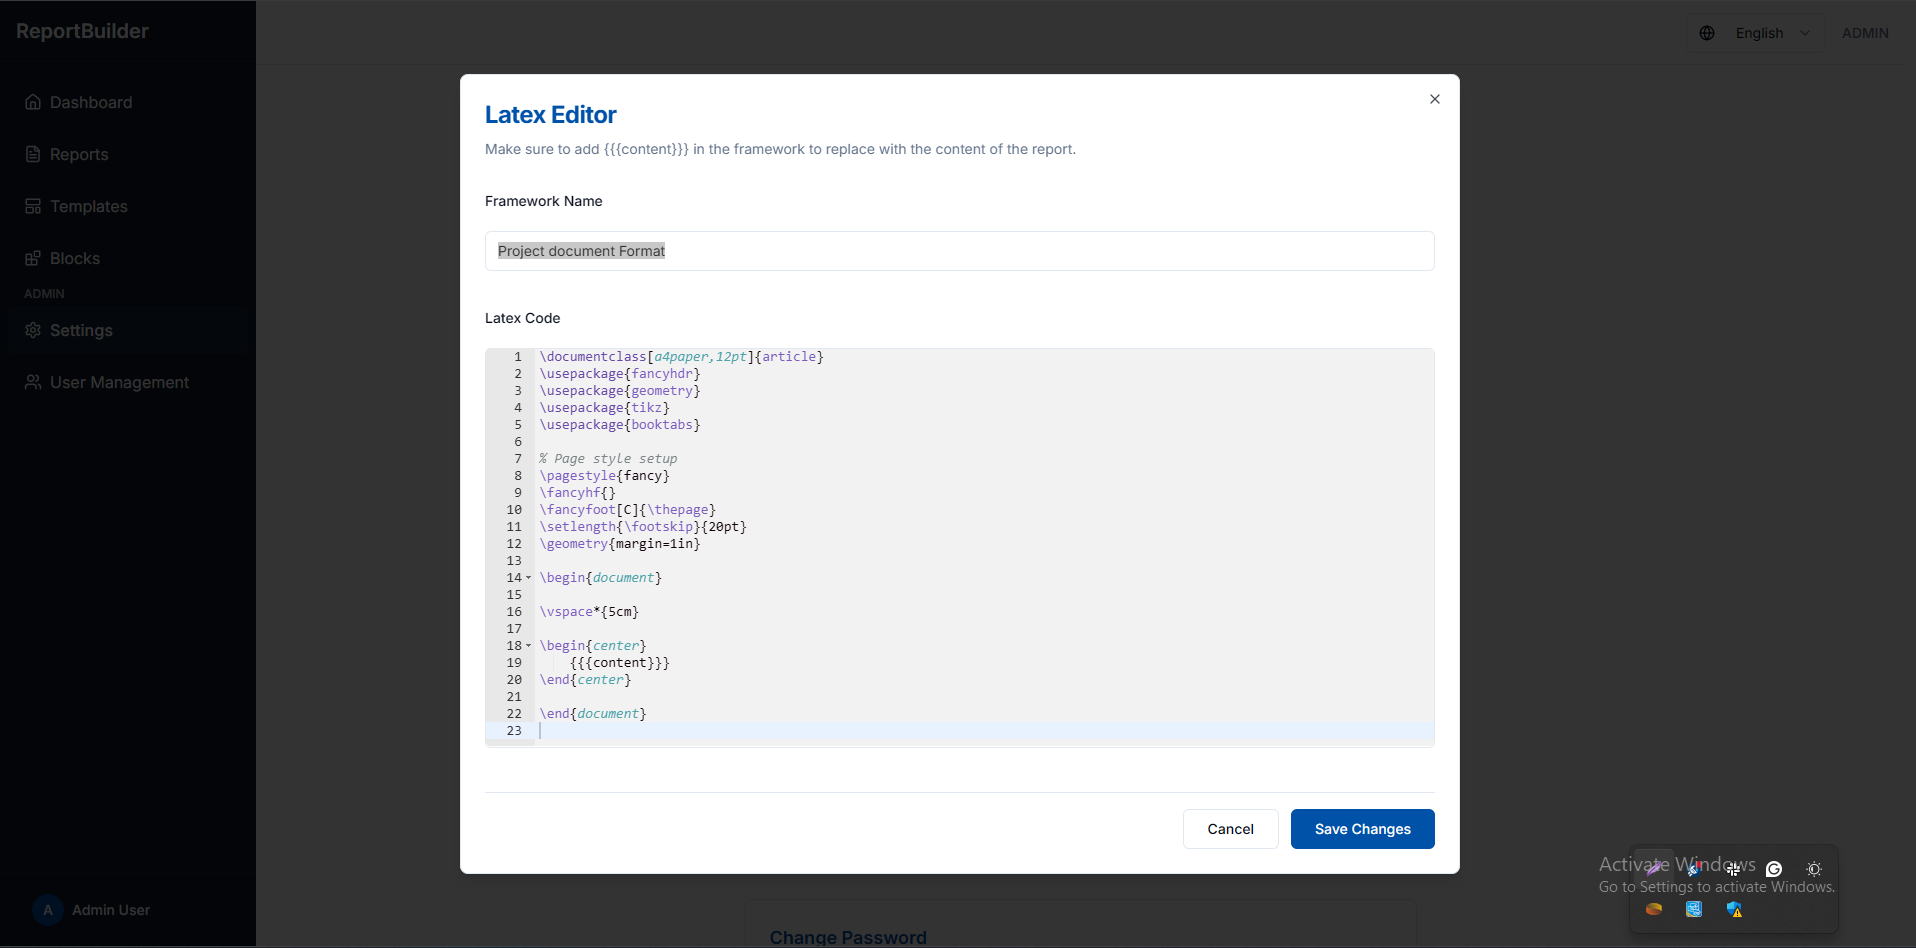This screenshot has height=948, width=1916.
Task: Click the Blocks icon in sidebar
Action: [33, 258]
